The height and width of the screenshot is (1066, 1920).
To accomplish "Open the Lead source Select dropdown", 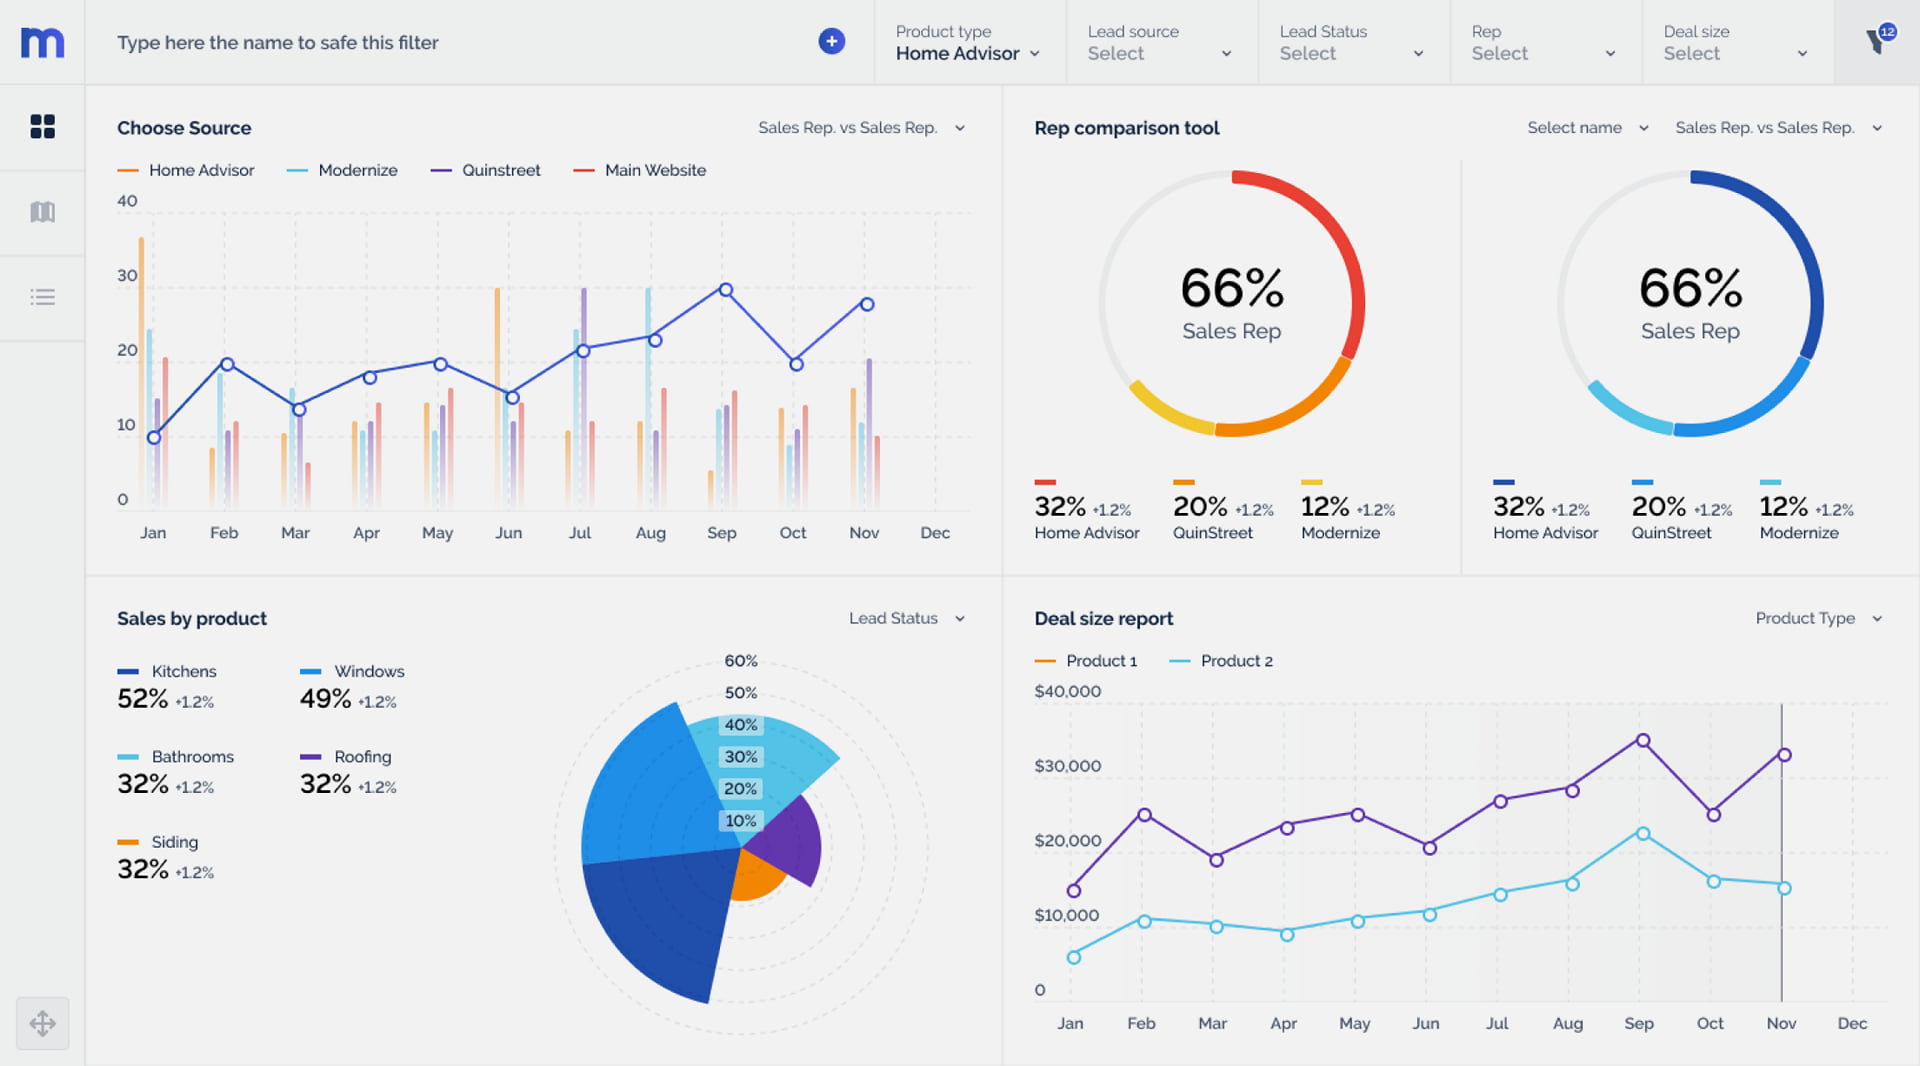I will [1160, 43].
